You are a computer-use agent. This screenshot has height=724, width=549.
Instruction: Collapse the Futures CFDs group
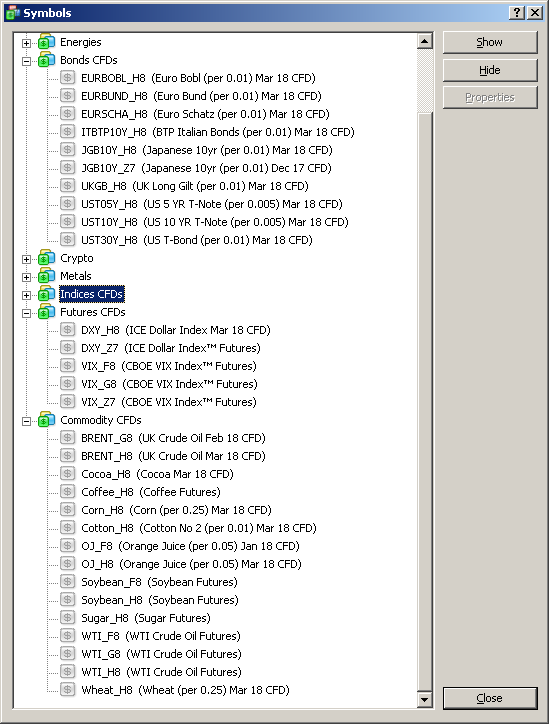(x=27, y=314)
